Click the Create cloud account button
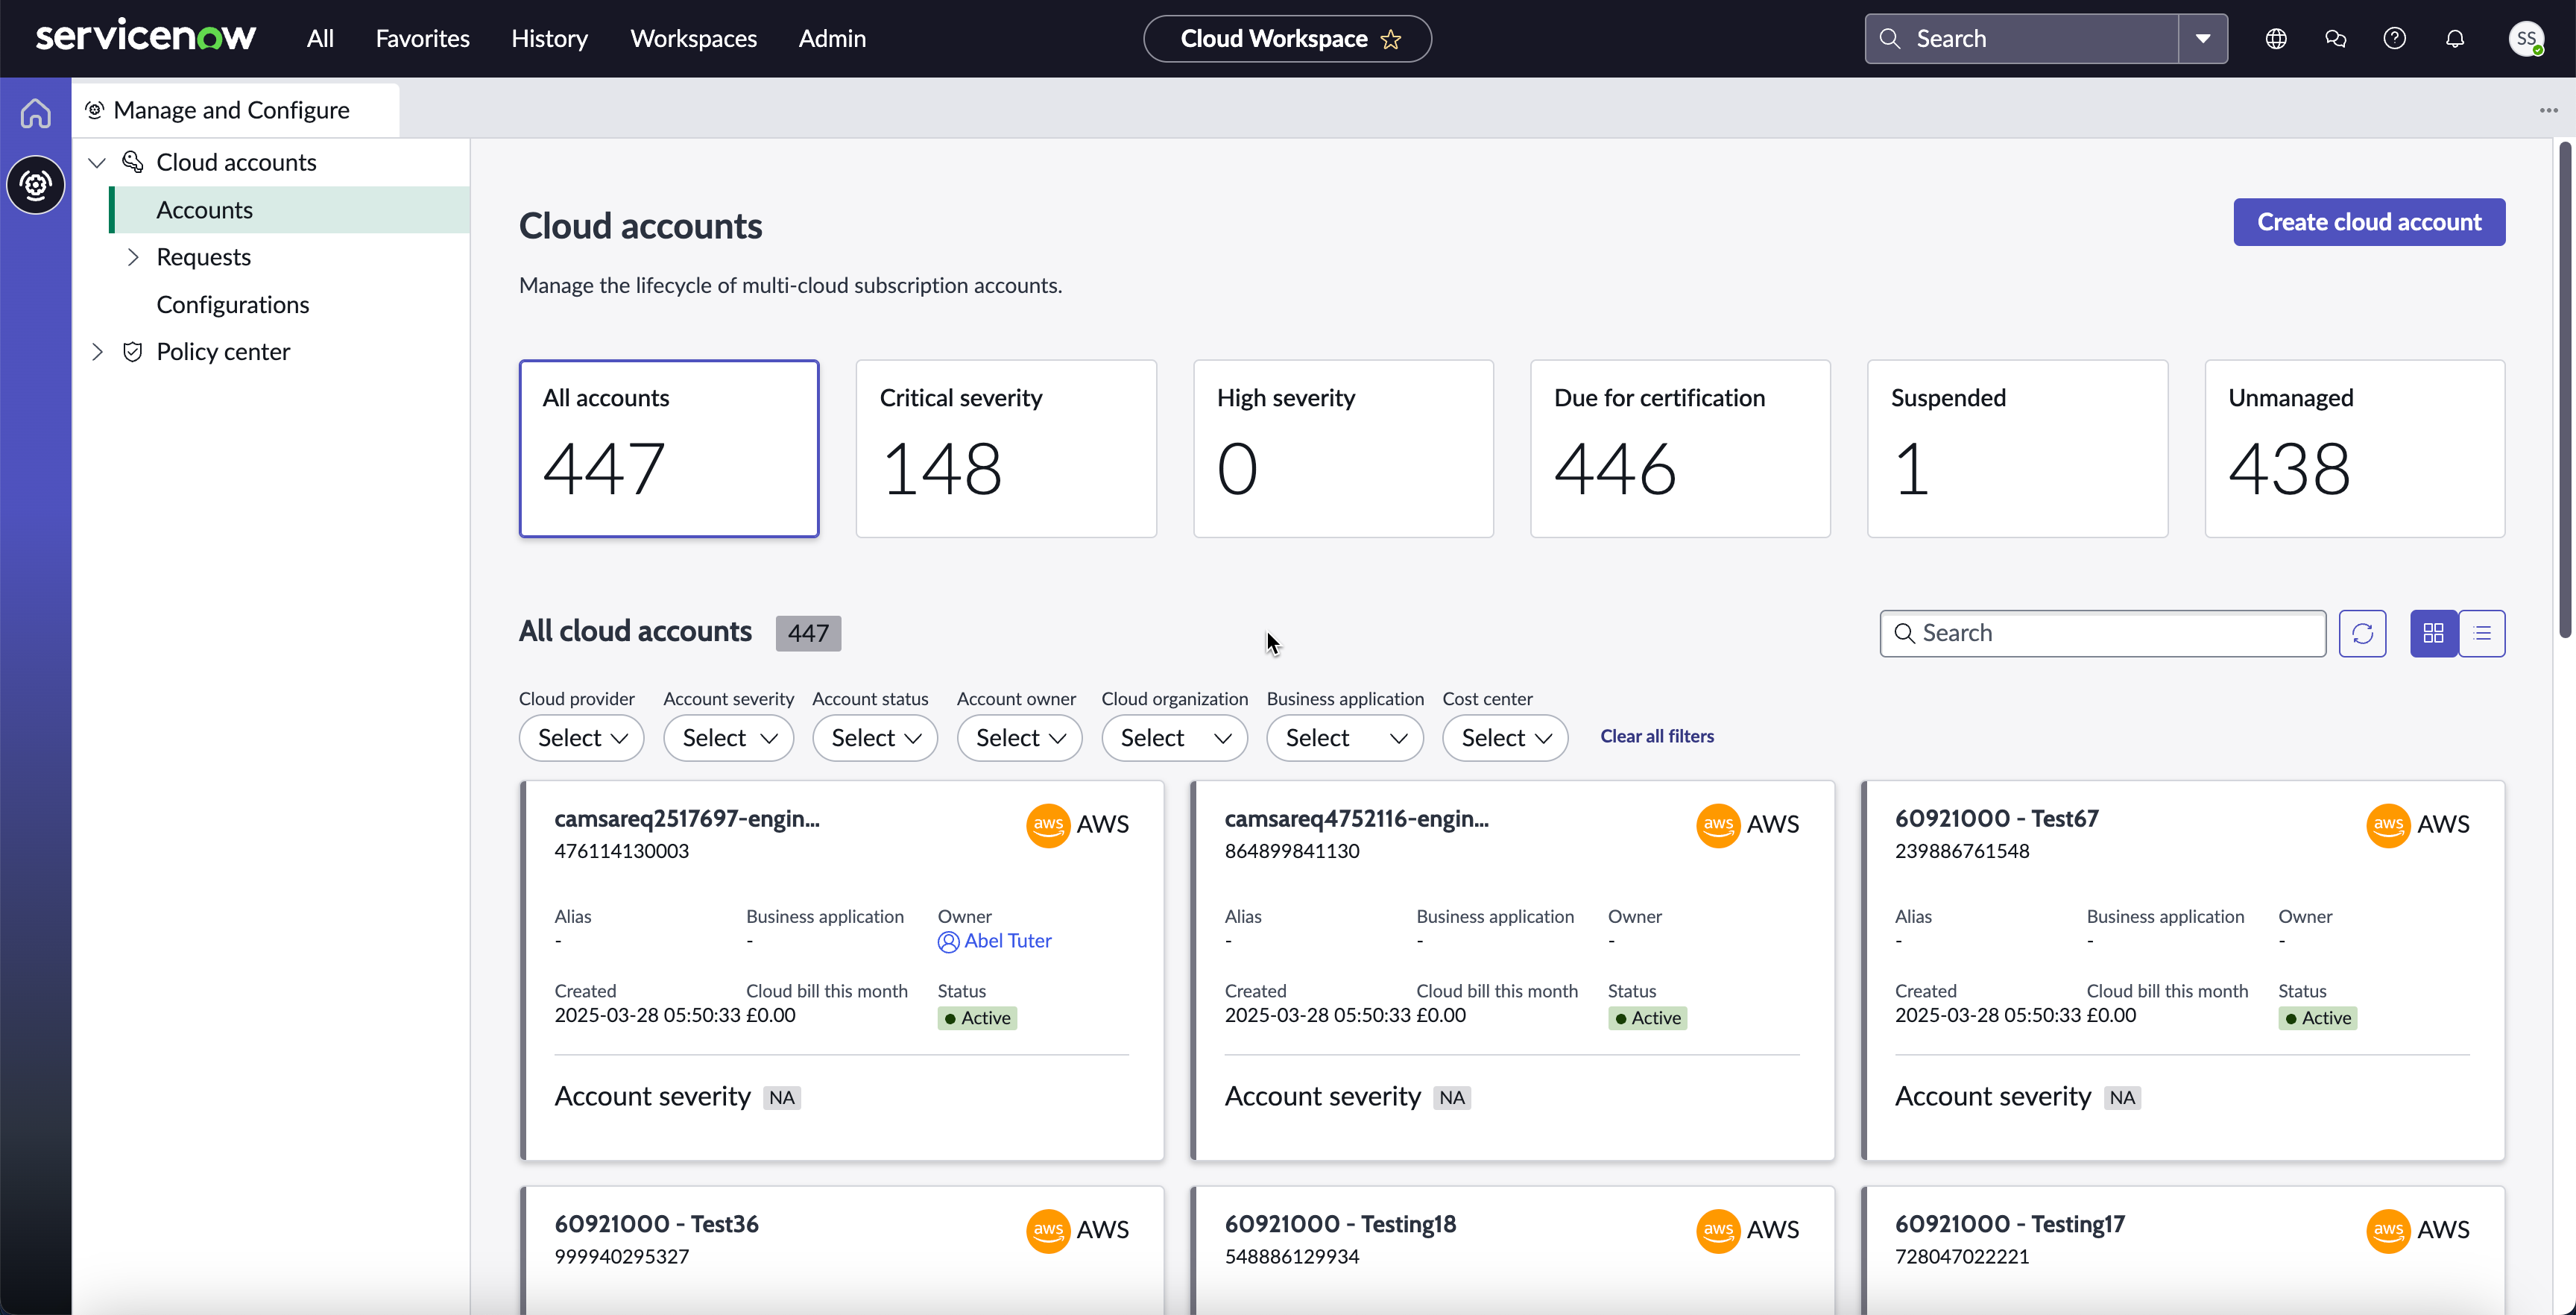2576x1315 pixels. point(2369,222)
